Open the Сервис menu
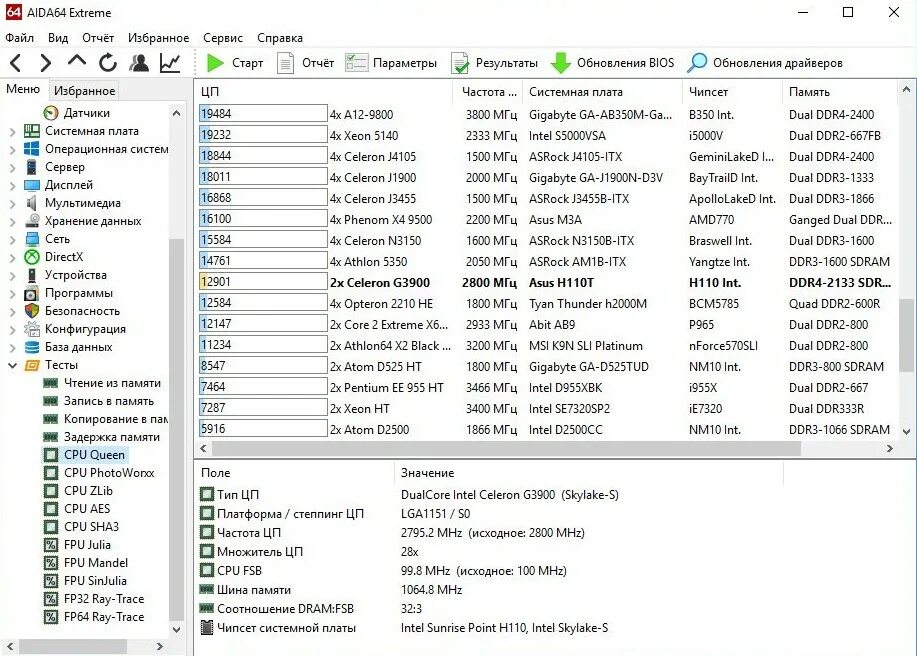This screenshot has height=656, width=917. pos(223,37)
